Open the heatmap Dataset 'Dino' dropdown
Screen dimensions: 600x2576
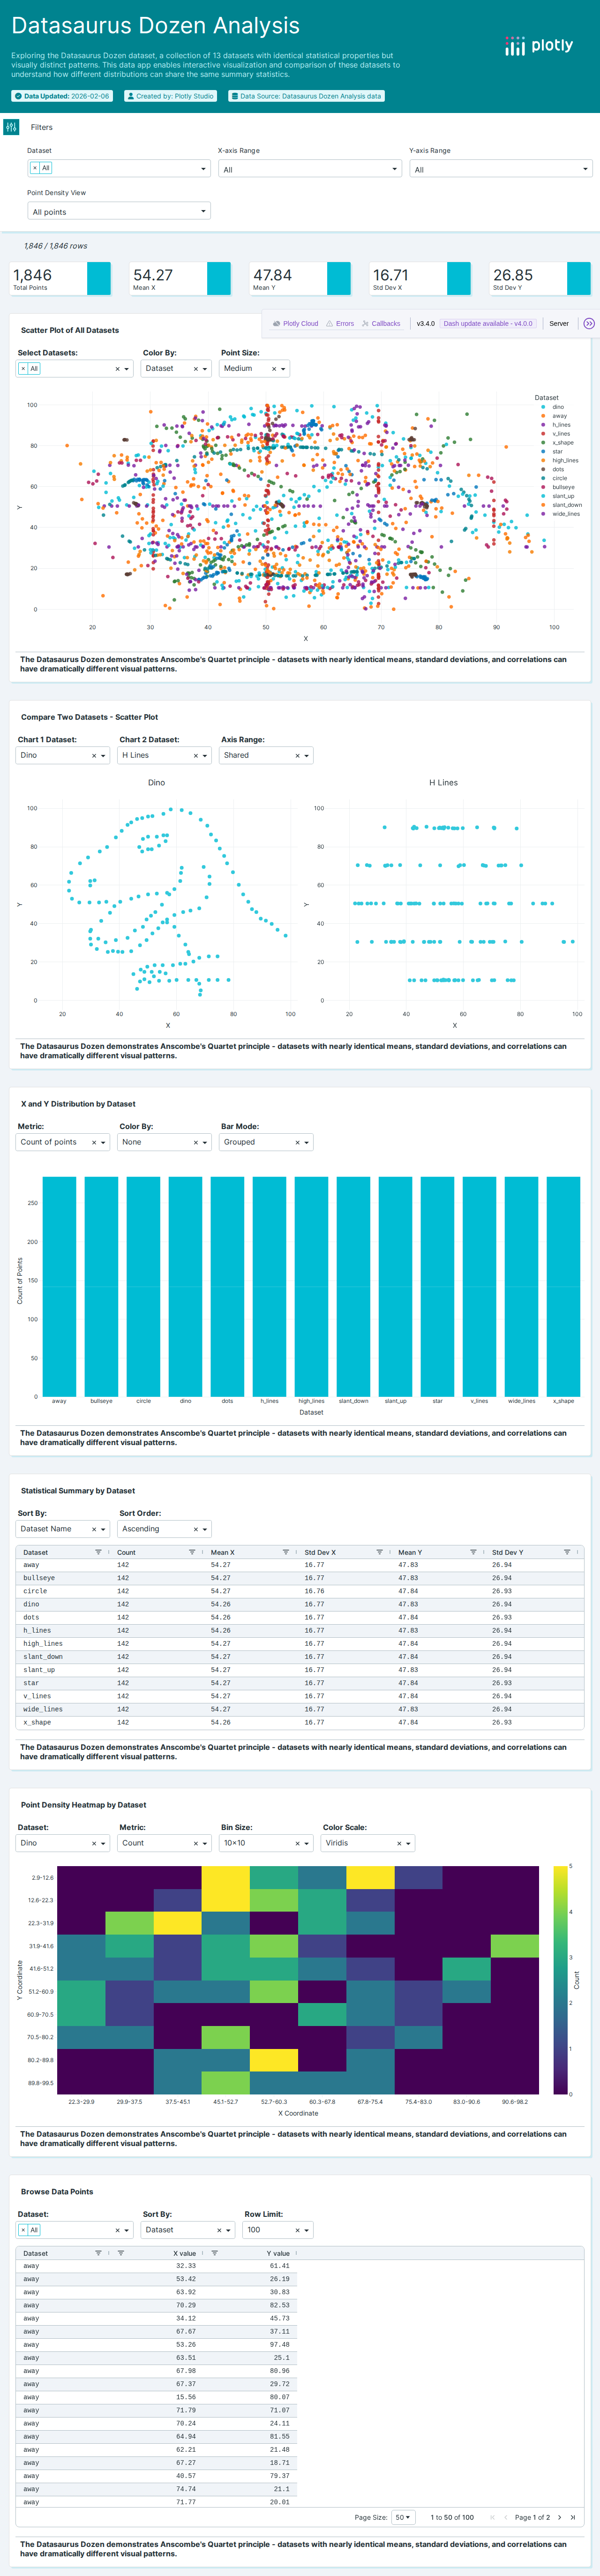pos(62,1843)
